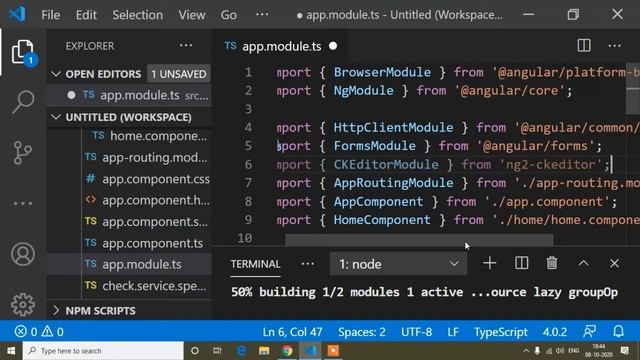Click the feedback icon in status bar
Image resolution: width=640 pixels, height=360 pixels.
click(x=589, y=331)
